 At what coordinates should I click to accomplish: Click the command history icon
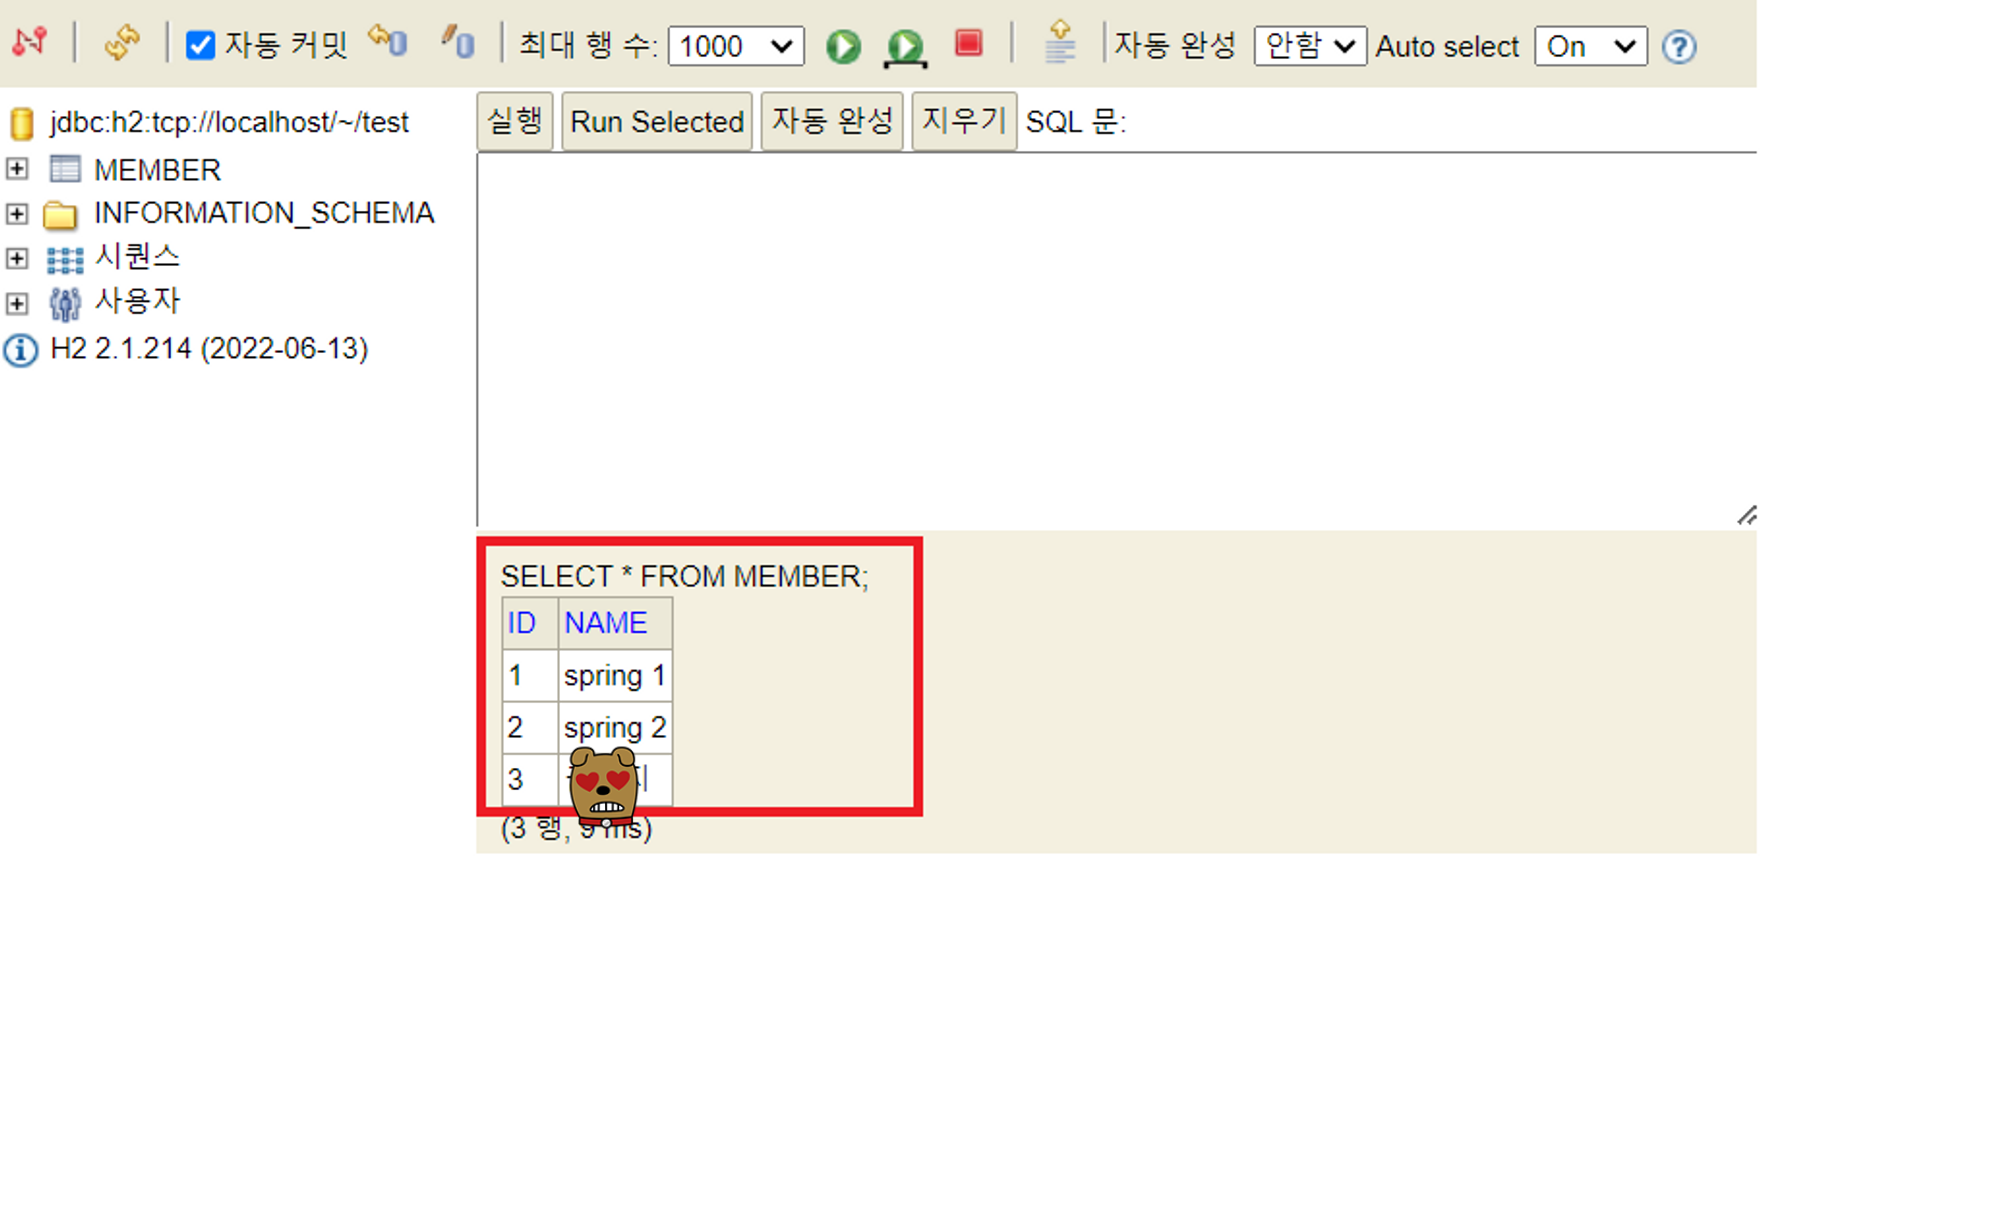1059,43
